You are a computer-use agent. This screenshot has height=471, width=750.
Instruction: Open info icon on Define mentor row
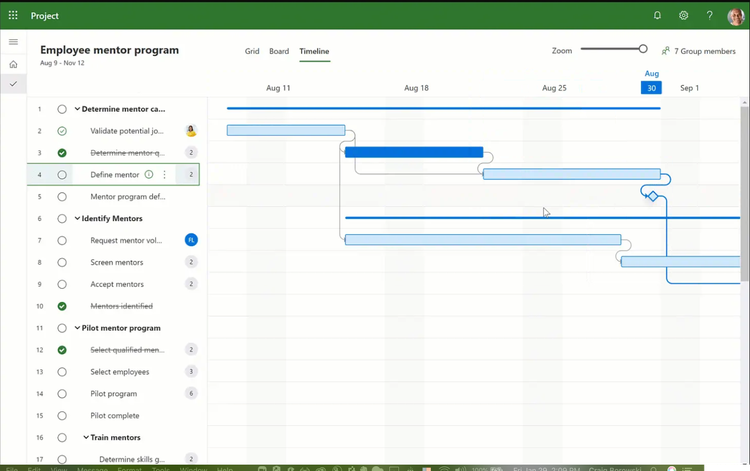click(149, 175)
